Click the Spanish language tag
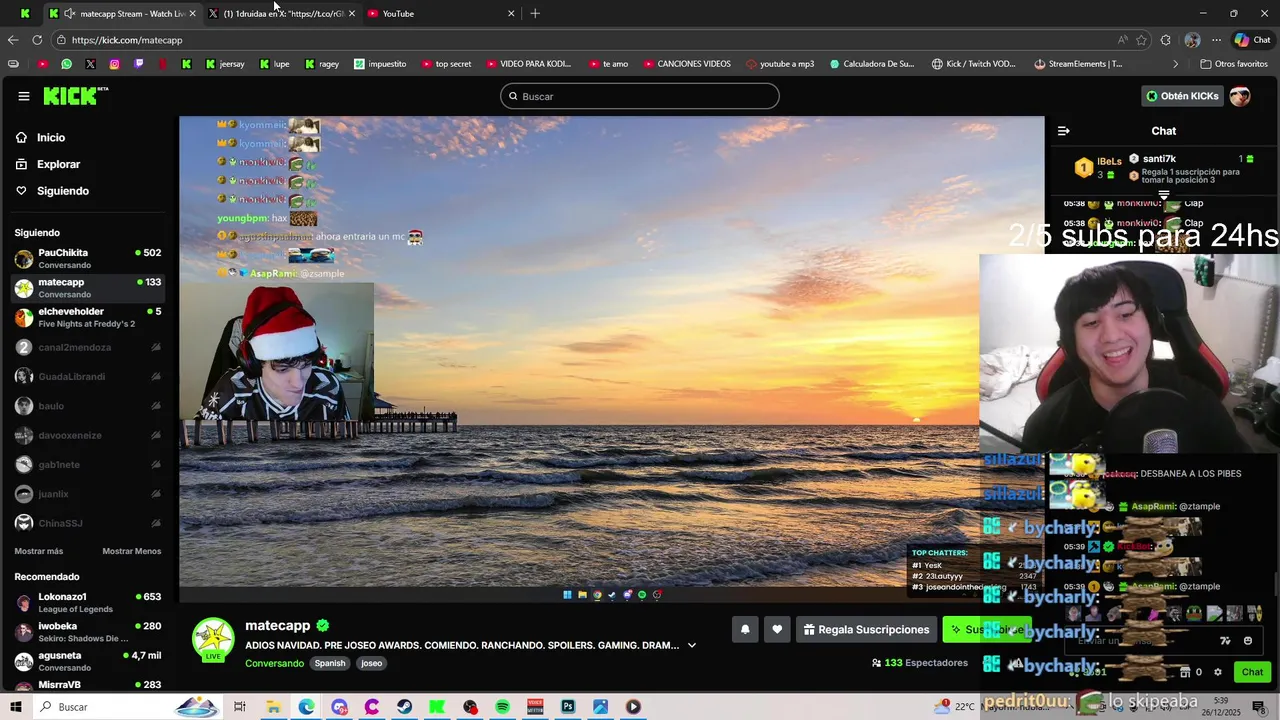 coord(330,663)
